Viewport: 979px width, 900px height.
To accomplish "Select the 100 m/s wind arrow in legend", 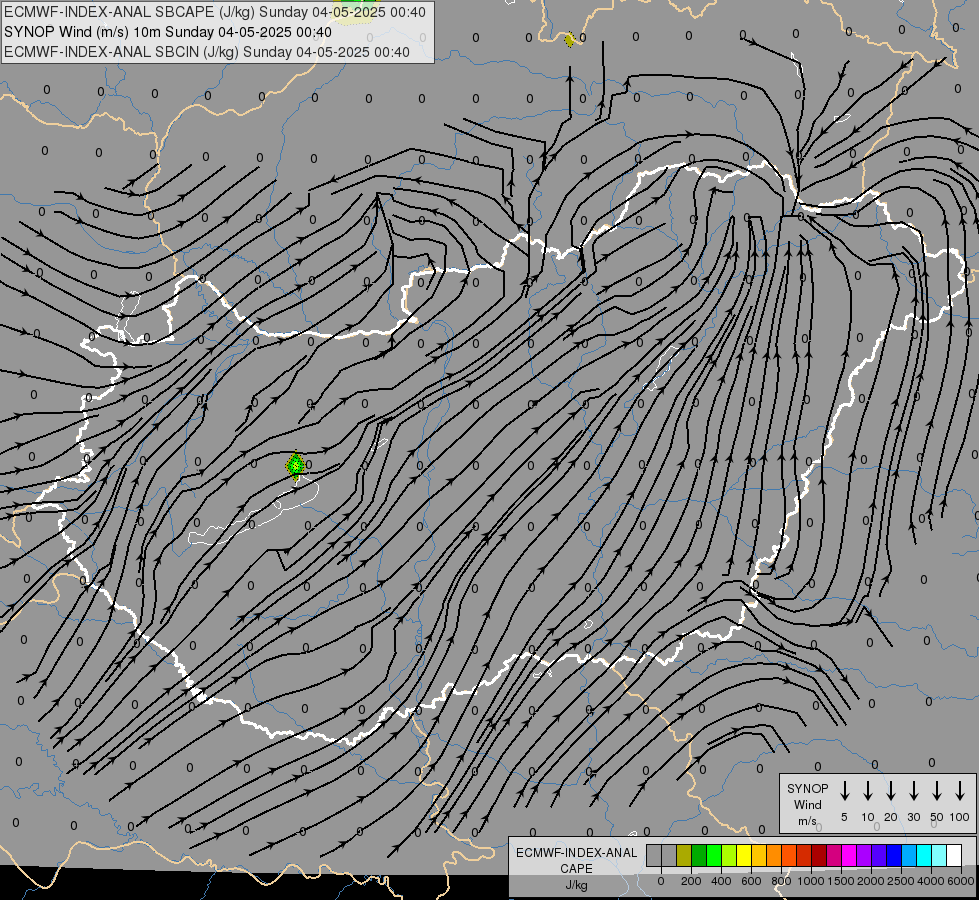I will click(960, 791).
